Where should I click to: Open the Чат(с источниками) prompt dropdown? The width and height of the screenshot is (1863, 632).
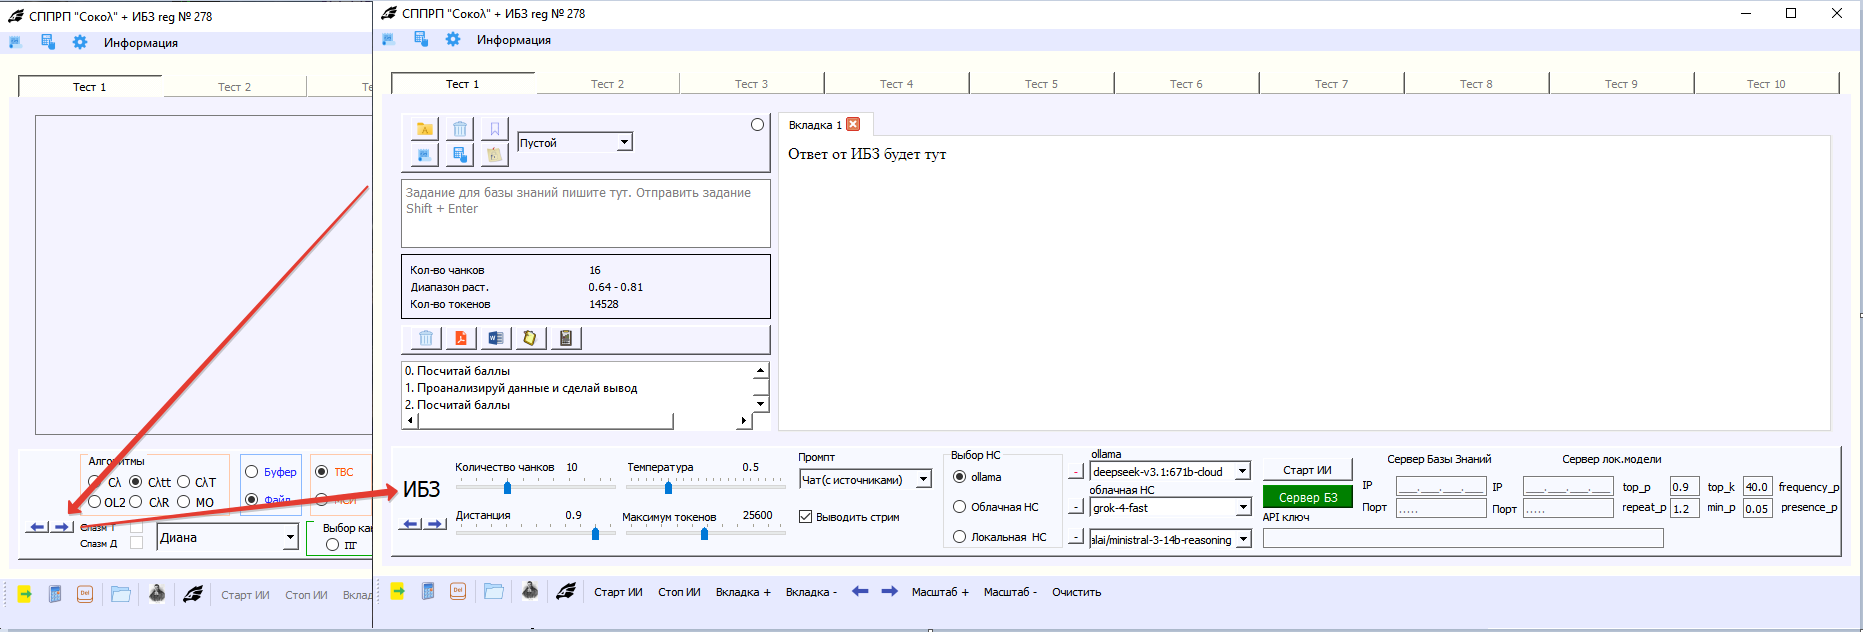[x=923, y=480]
